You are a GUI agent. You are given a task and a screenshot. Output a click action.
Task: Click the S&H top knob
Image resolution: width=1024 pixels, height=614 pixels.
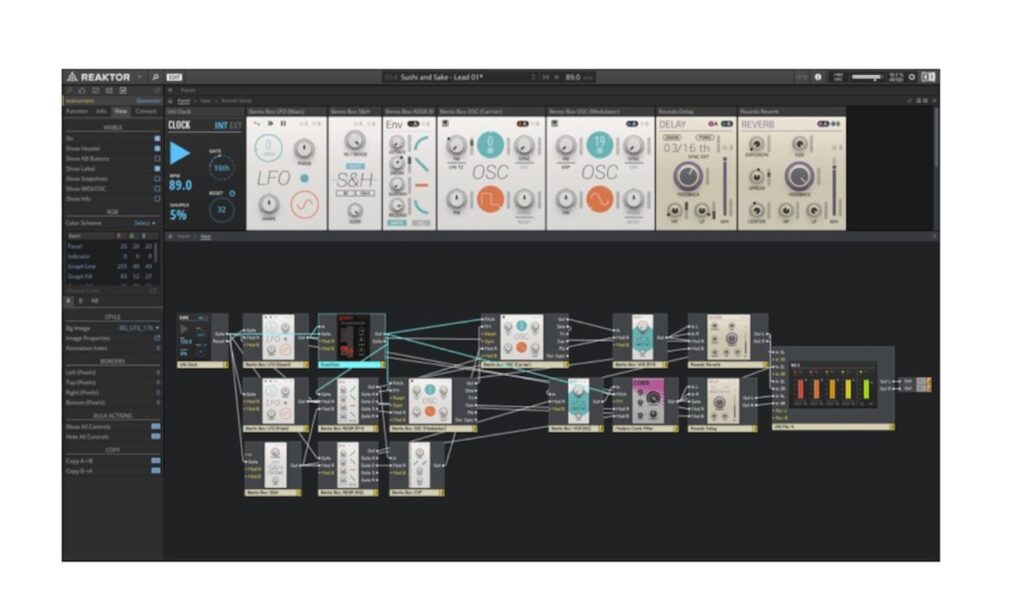[x=354, y=140]
